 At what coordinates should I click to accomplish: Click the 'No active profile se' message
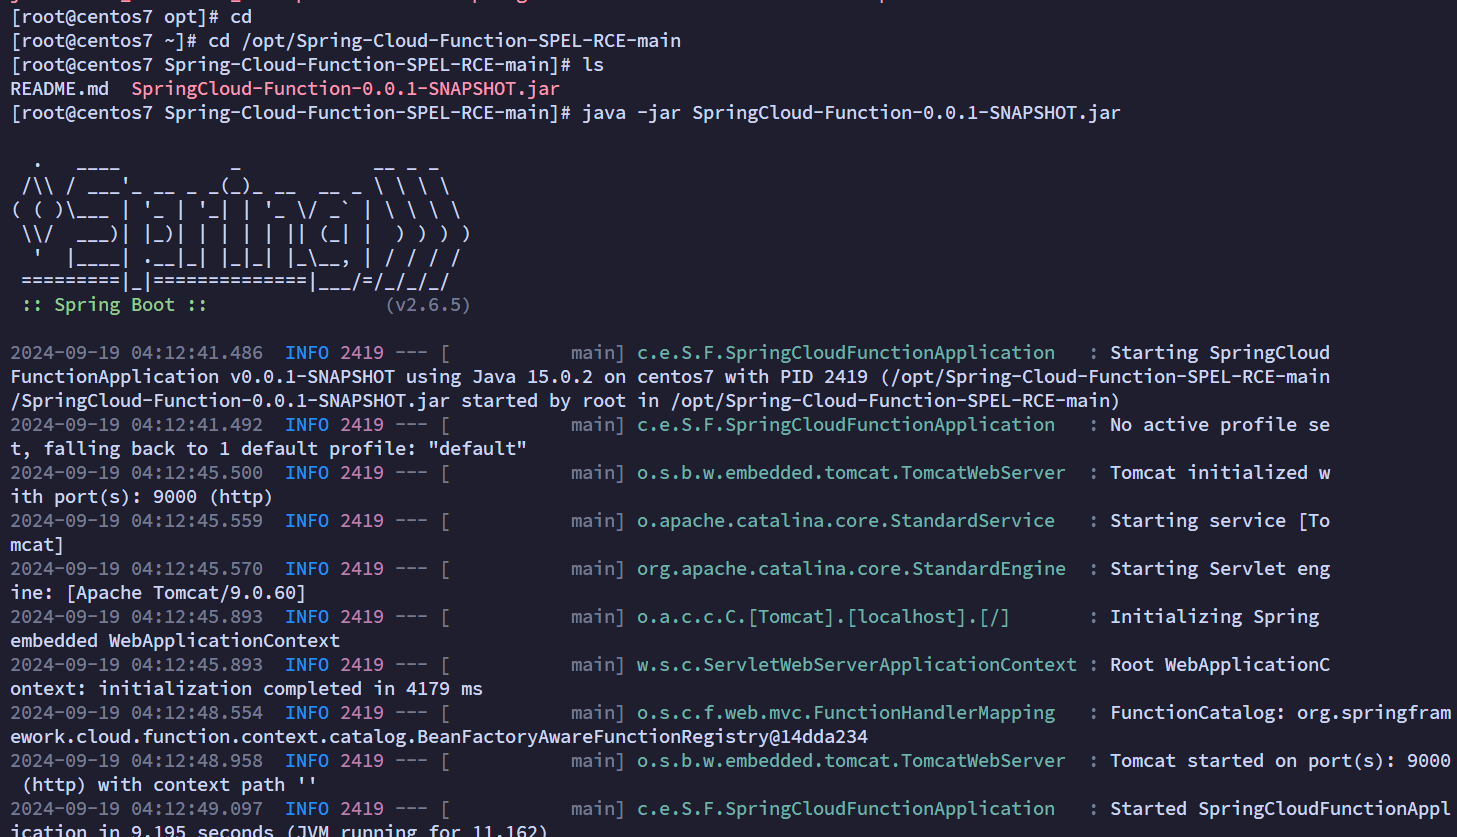[1220, 424]
